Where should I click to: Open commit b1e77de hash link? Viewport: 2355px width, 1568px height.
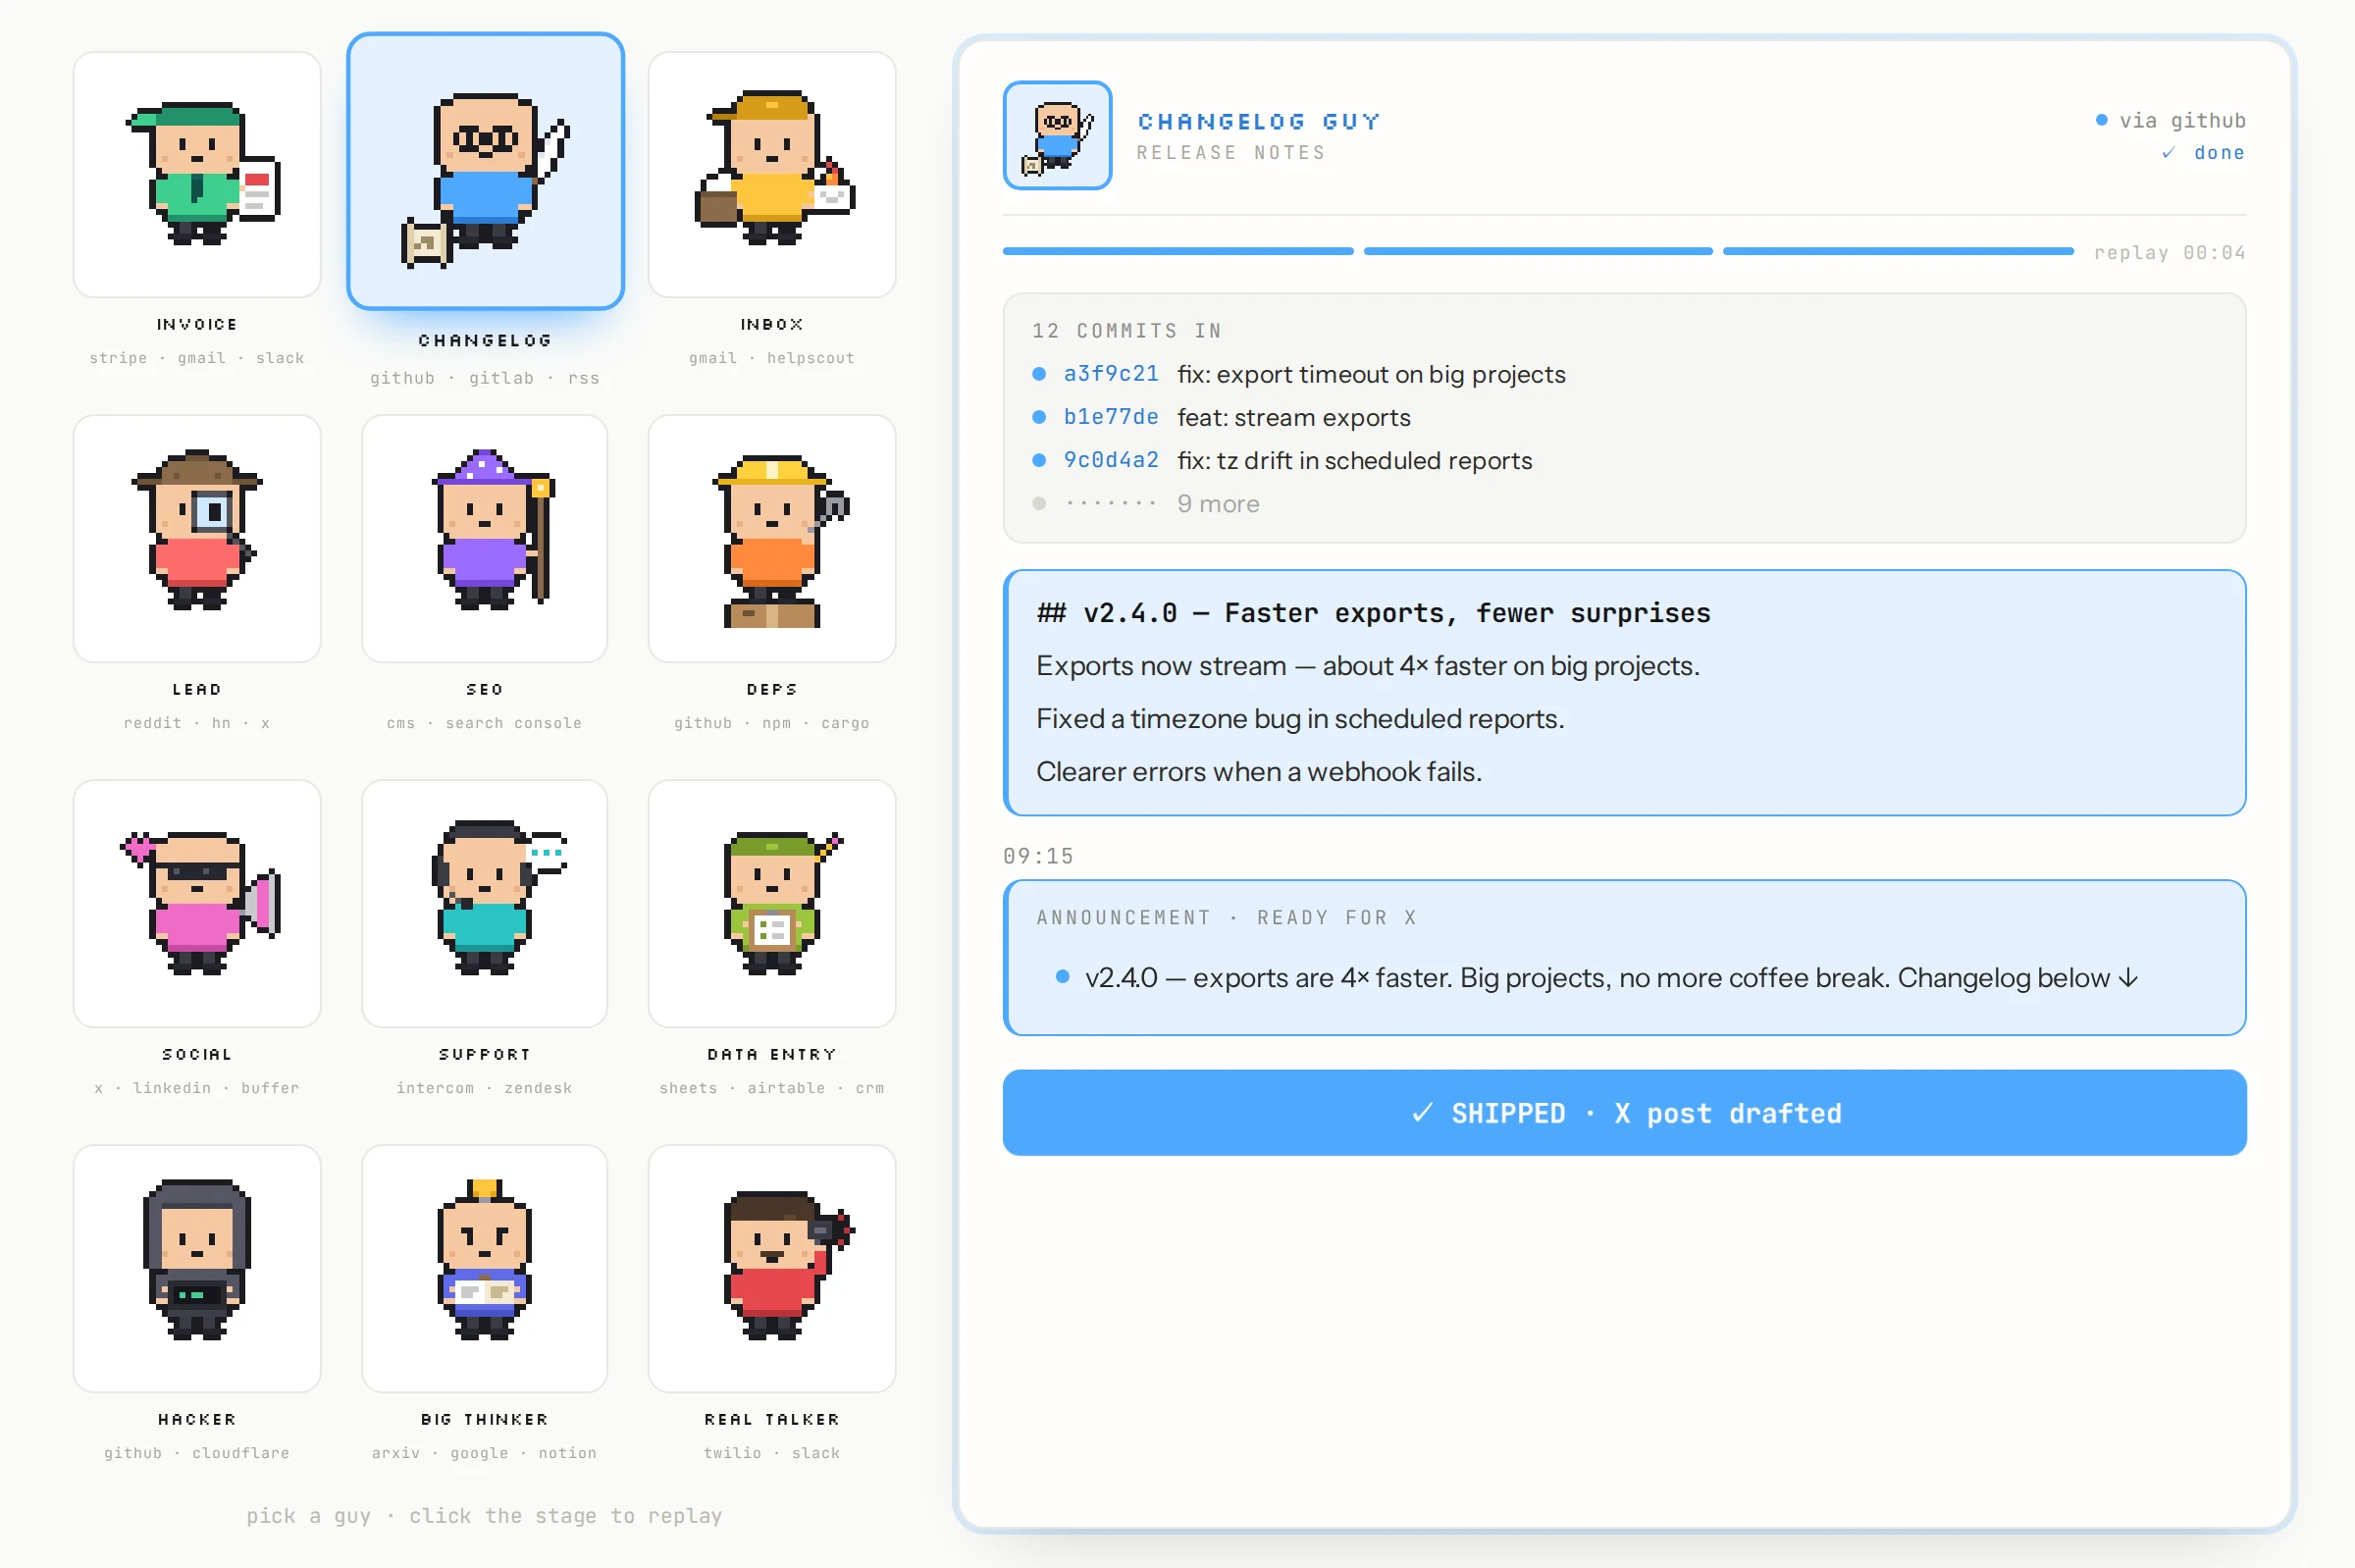[x=1110, y=417]
